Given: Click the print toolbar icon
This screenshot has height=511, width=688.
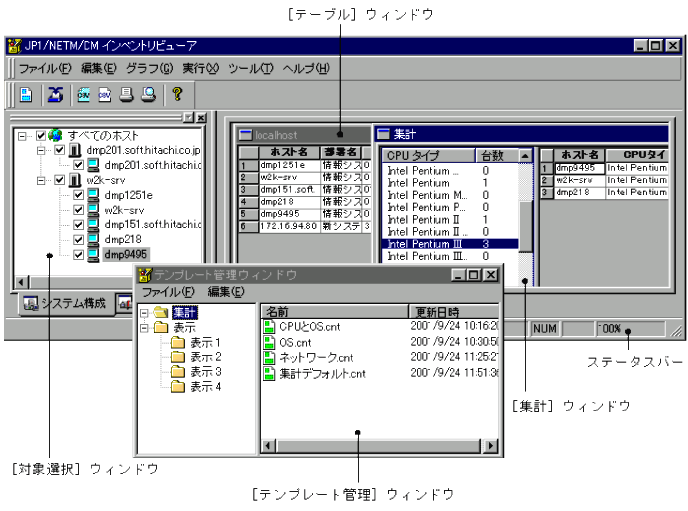Looking at the screenshot, I should 127,94.
